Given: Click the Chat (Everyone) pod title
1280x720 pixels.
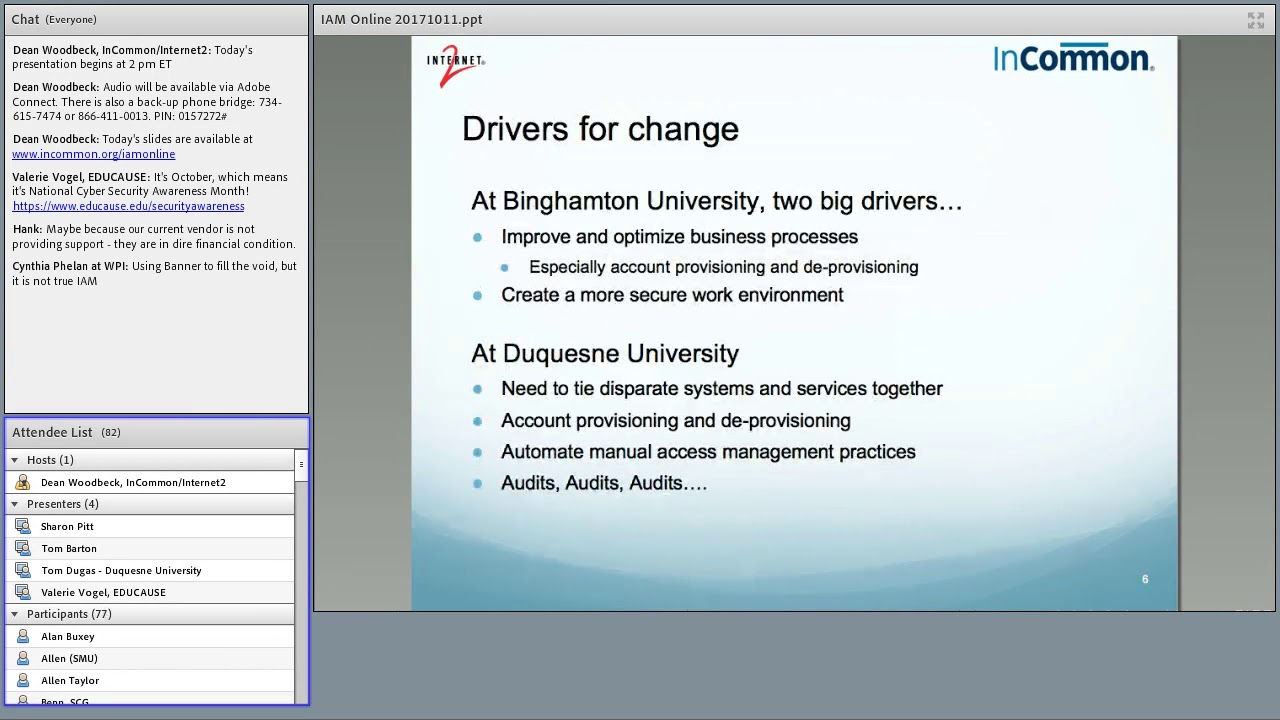Looking at the screenshot, I should [x=54, y=19].
